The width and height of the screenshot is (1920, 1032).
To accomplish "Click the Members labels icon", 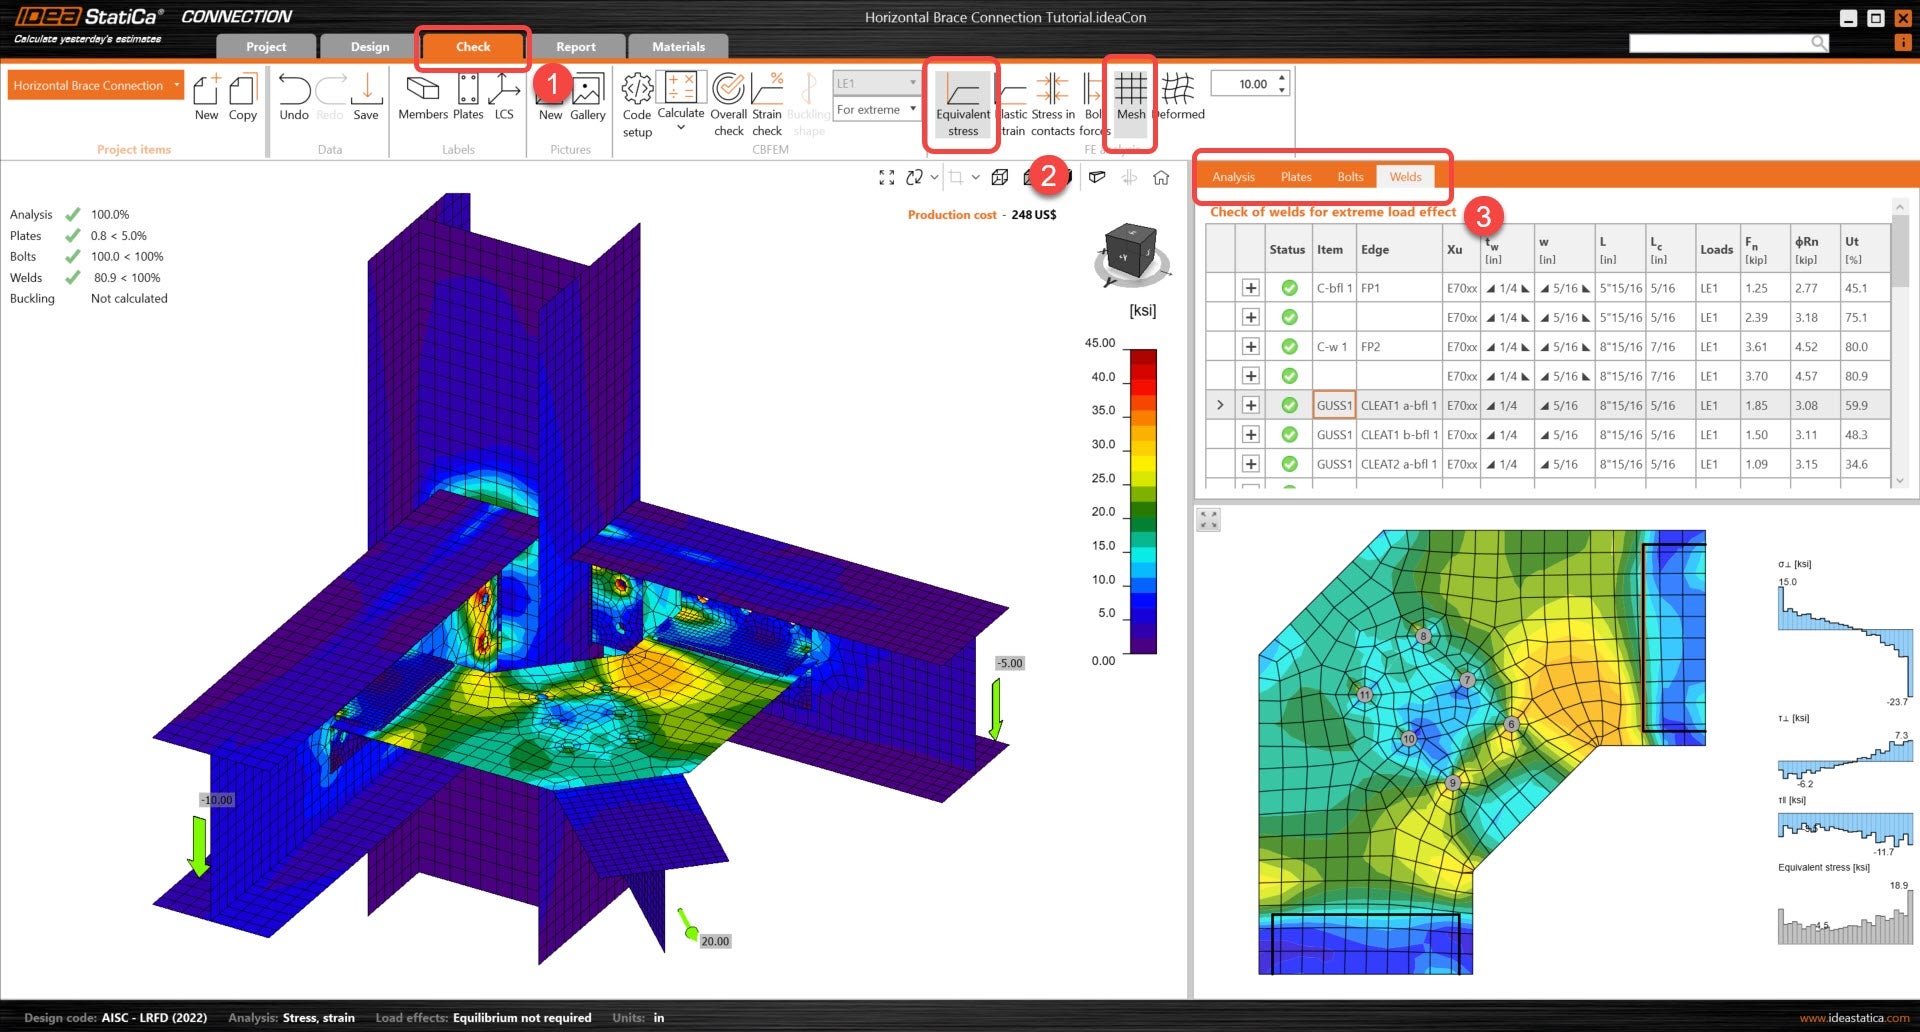I will click(422, 99).
